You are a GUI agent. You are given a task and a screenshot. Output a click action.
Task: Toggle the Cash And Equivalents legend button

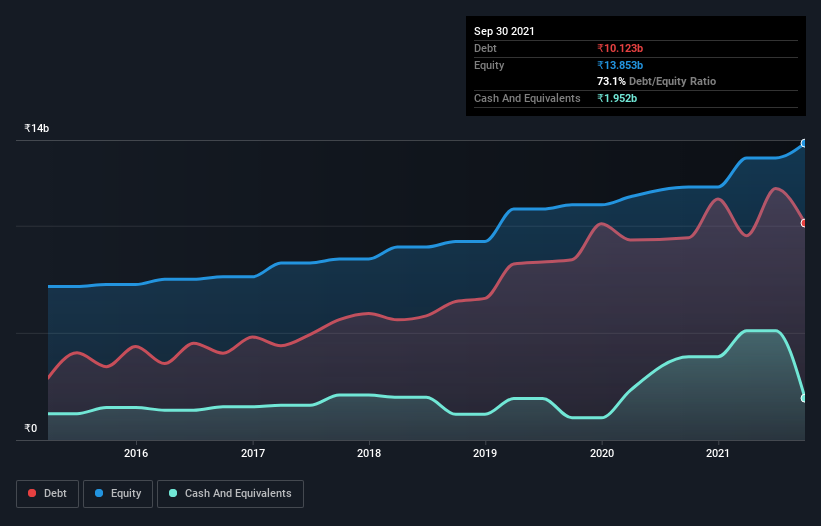point(230,494)
